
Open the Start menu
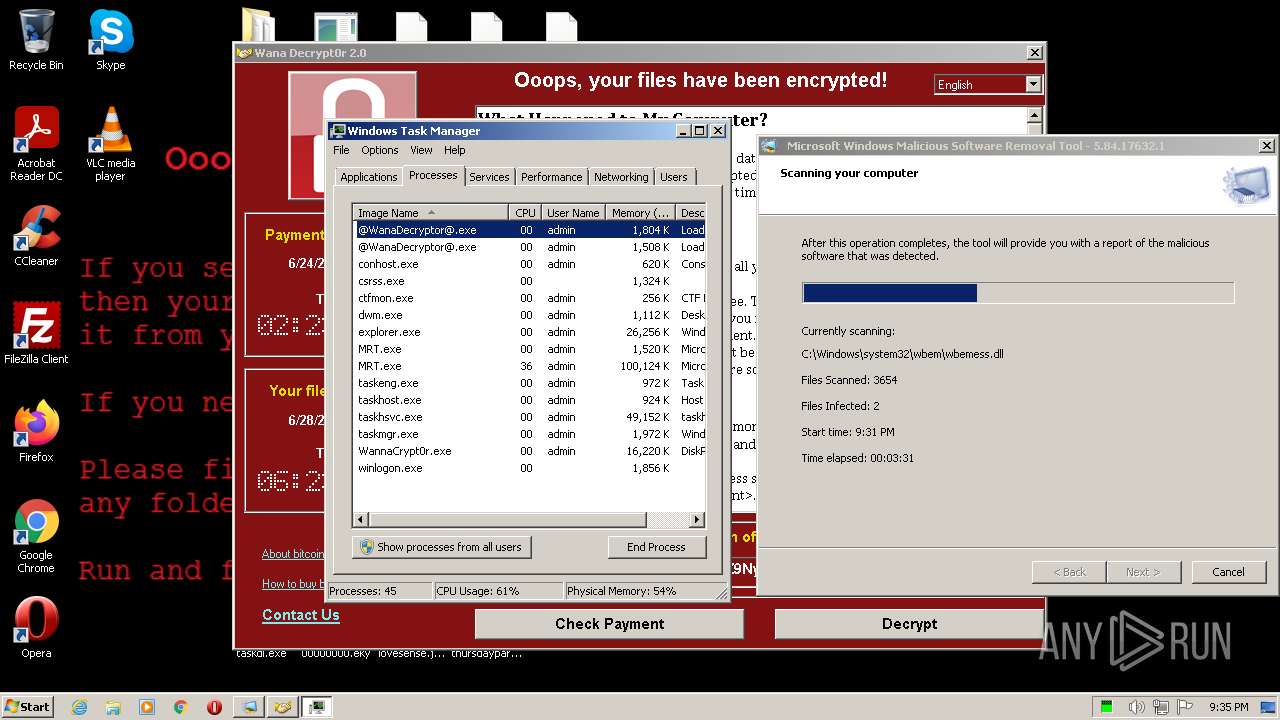point(27,707)
